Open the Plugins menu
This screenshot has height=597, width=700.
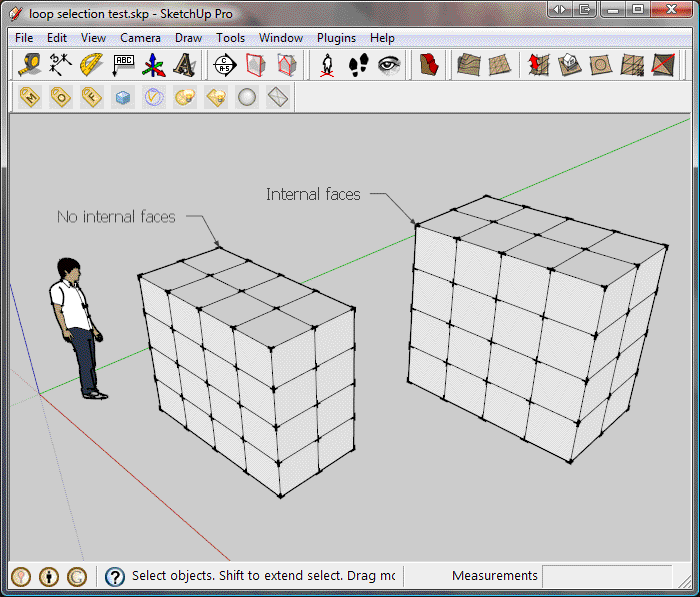[x=336, y=38]
